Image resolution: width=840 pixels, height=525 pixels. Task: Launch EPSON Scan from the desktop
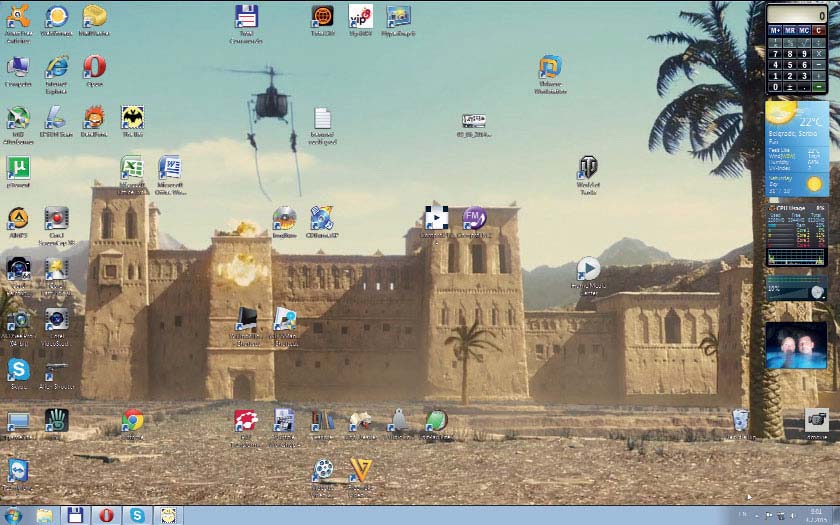[x=56, y=119]
